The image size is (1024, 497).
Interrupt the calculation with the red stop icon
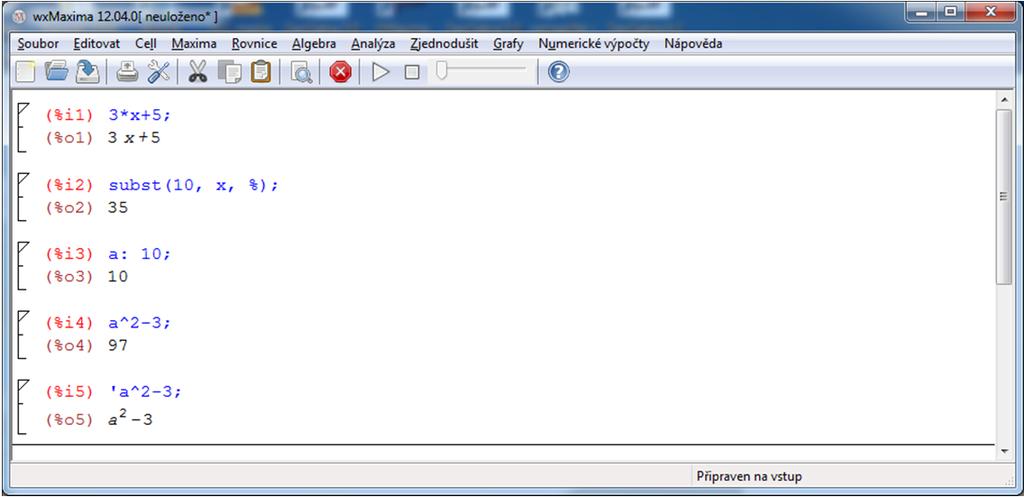[x=340, y=72]
